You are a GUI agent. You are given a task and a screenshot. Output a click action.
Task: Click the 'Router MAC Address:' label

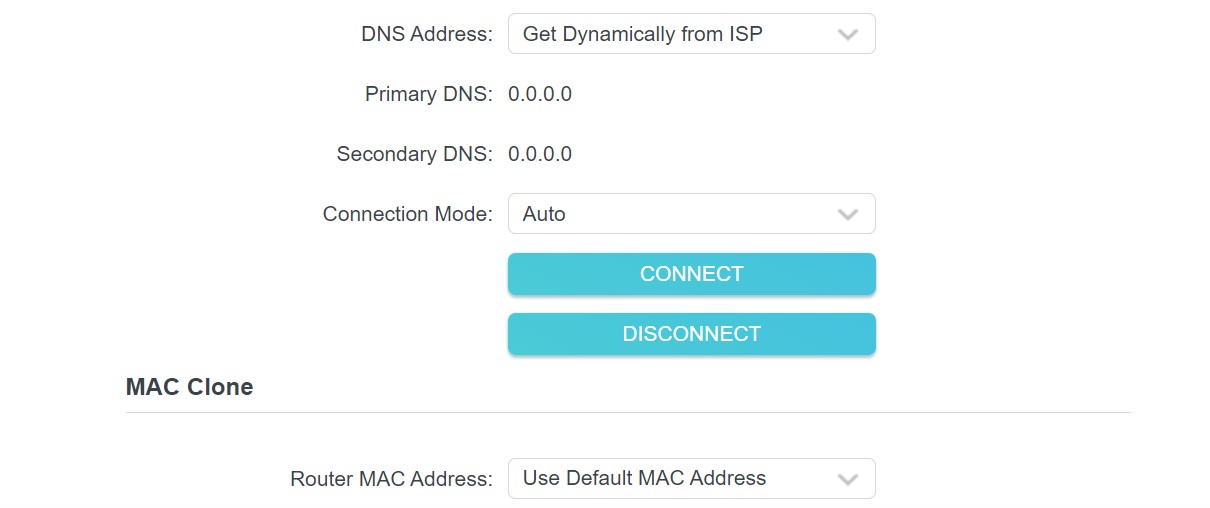click(x=392, y=480)
